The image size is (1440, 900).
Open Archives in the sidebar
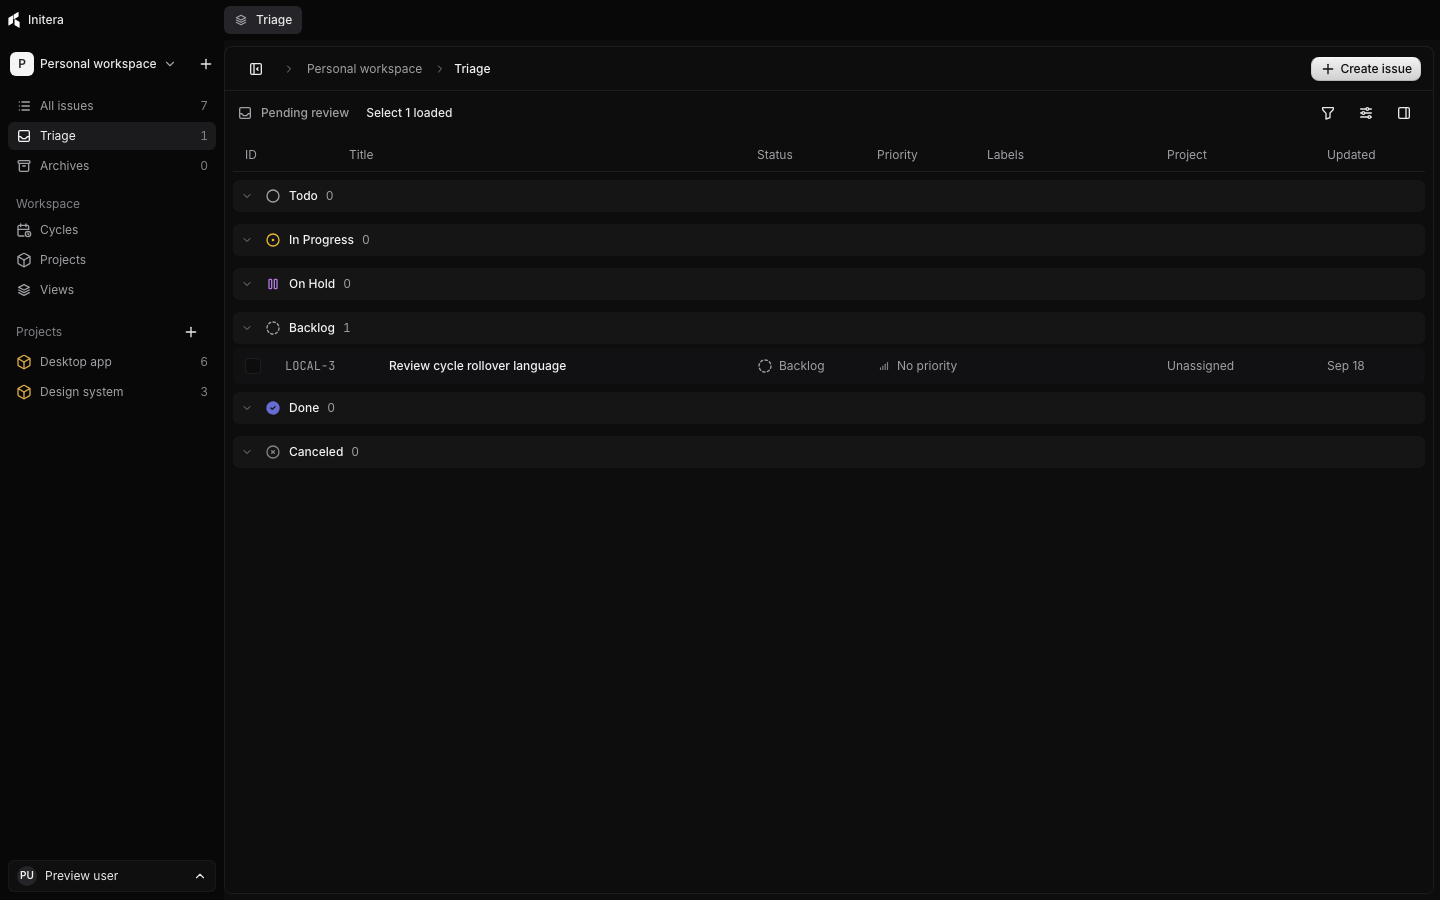[x=112, y=166]
